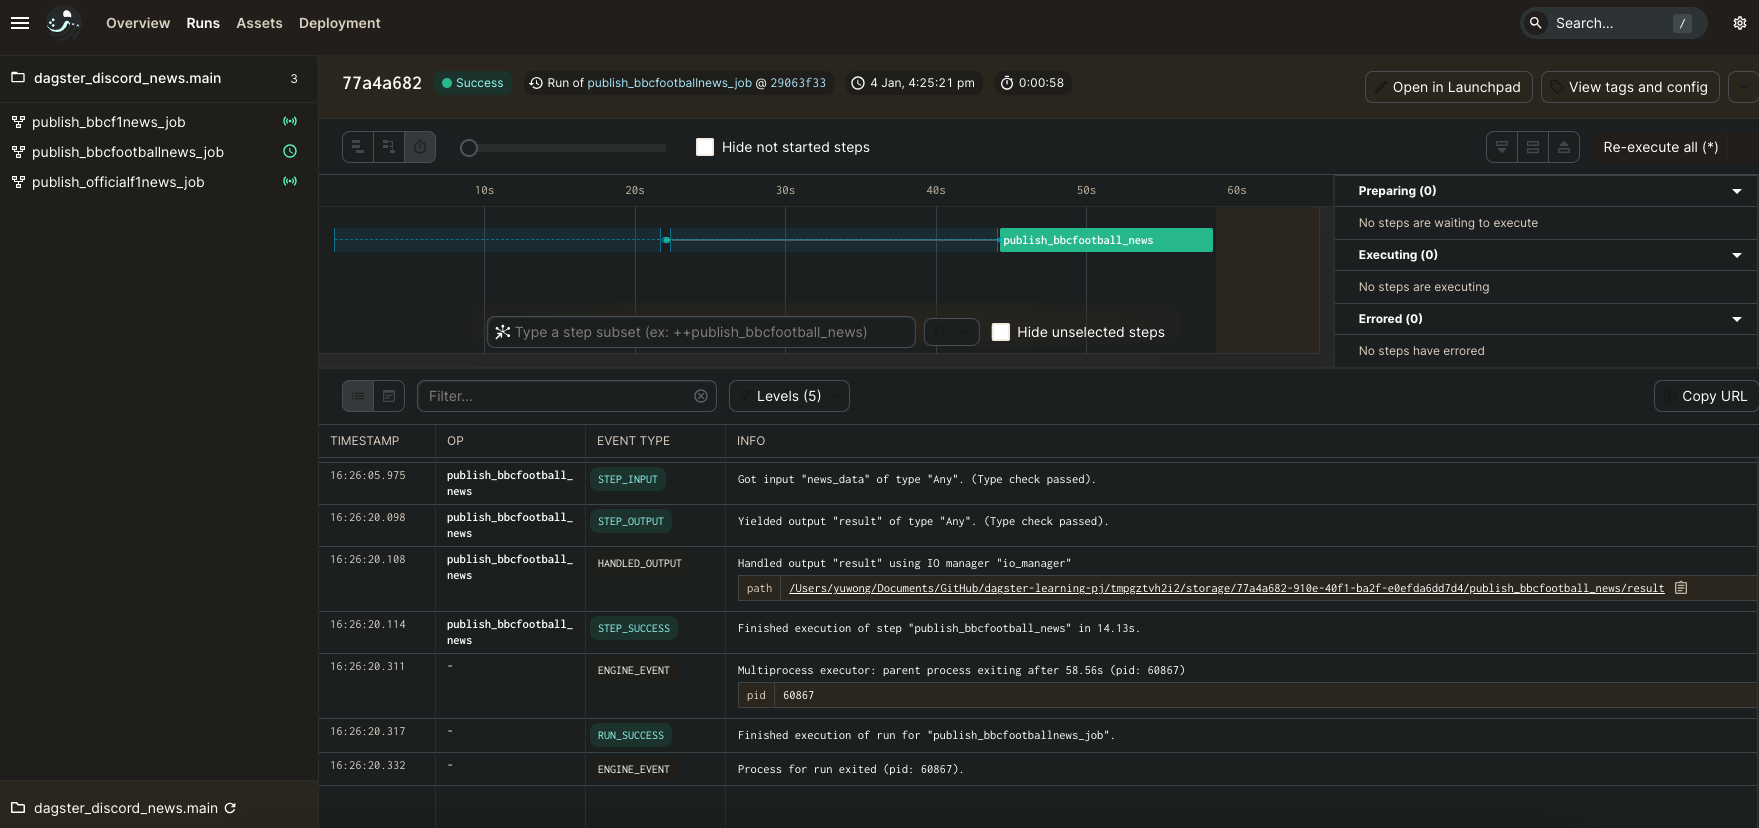Click the Dagster logo

[64, 22]
